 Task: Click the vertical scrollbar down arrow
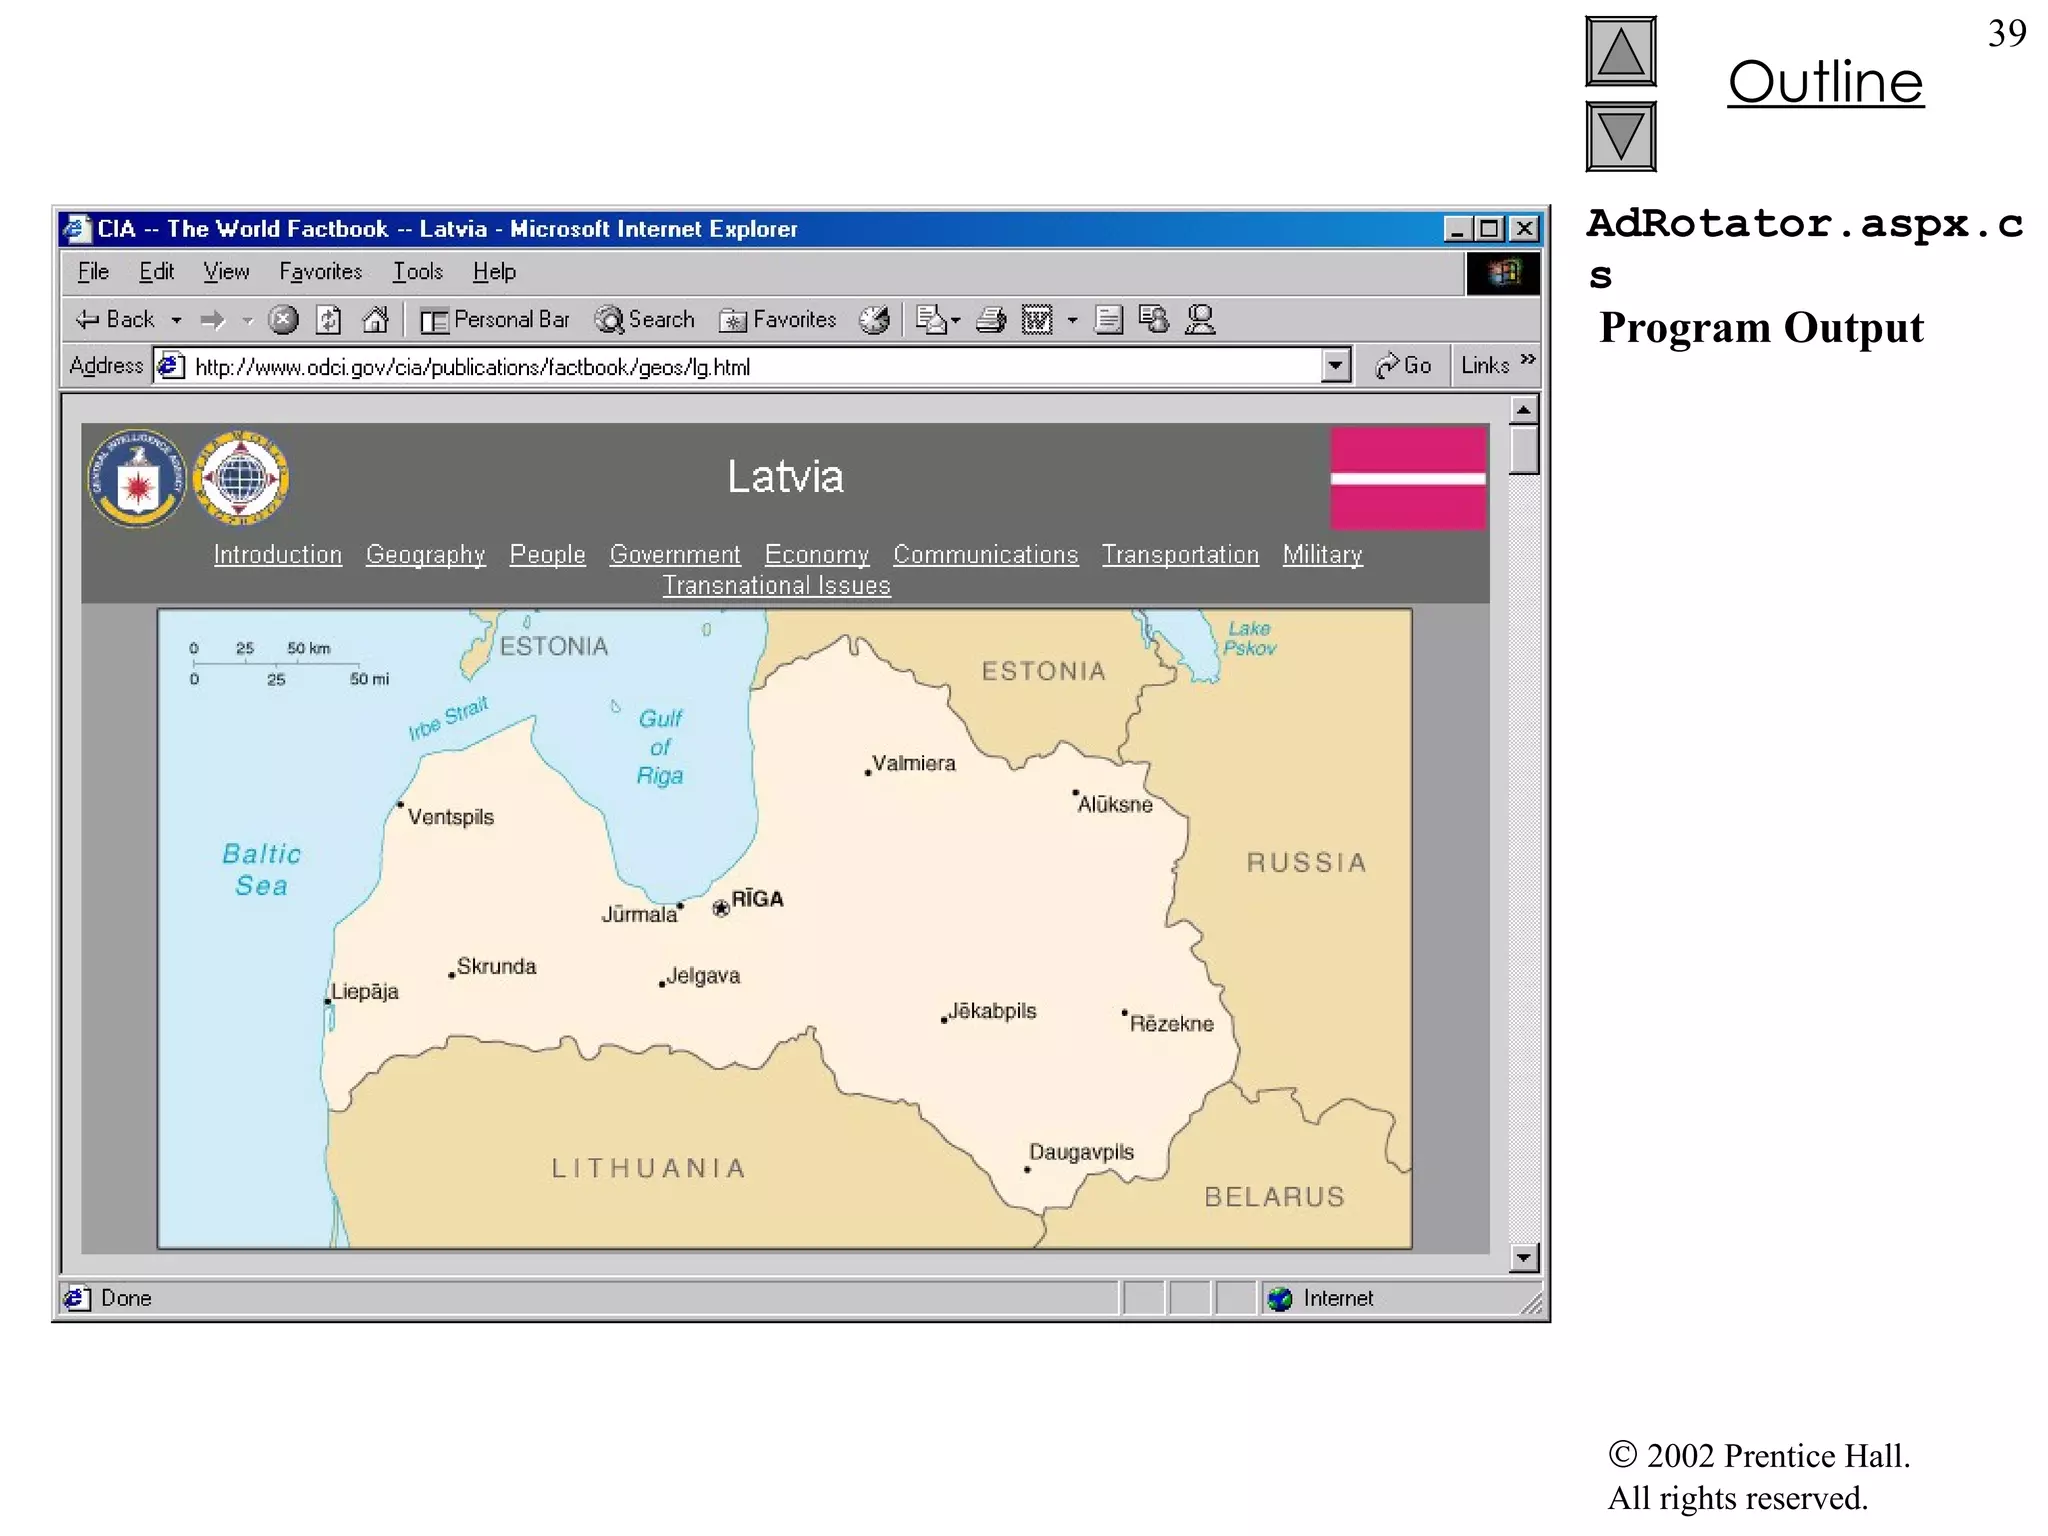coord(1523,1257)
